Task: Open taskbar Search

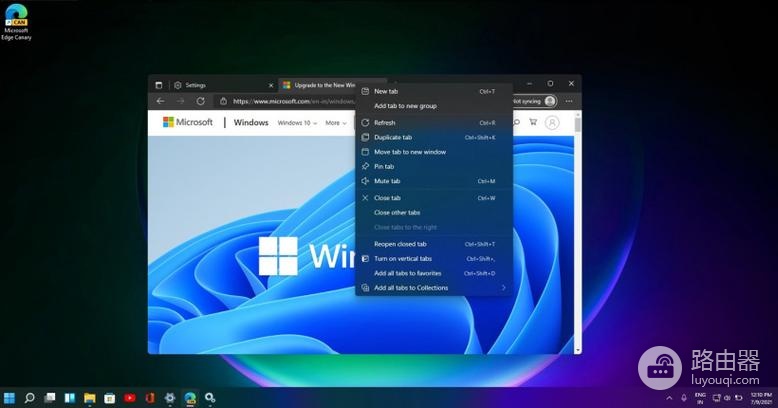Action: (x=30, y=398)
